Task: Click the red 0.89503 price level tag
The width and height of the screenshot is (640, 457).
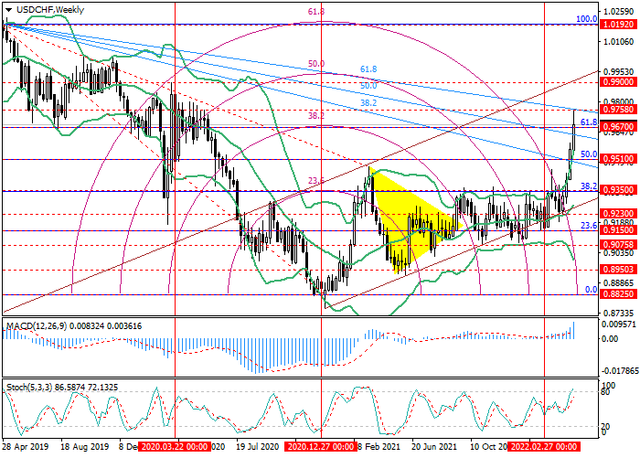Action: 618,269
